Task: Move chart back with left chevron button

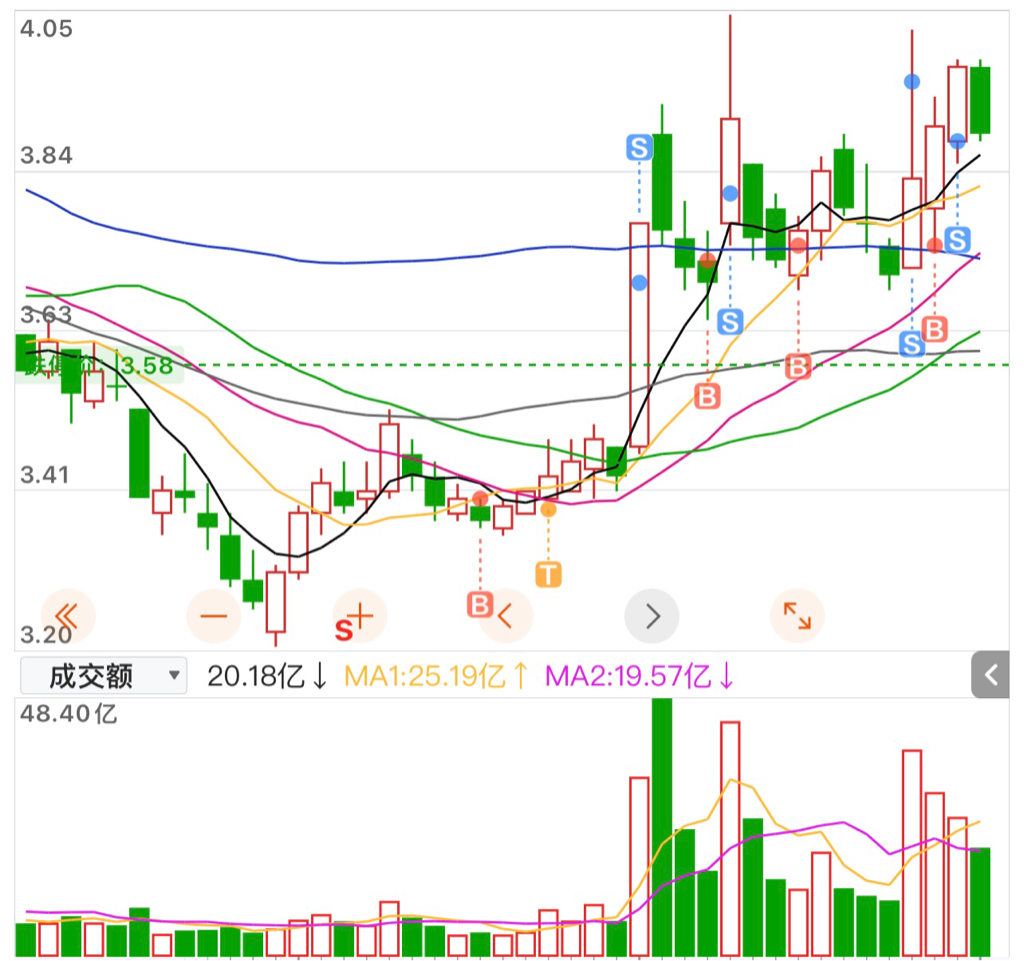Action: (x=505, y=616)
